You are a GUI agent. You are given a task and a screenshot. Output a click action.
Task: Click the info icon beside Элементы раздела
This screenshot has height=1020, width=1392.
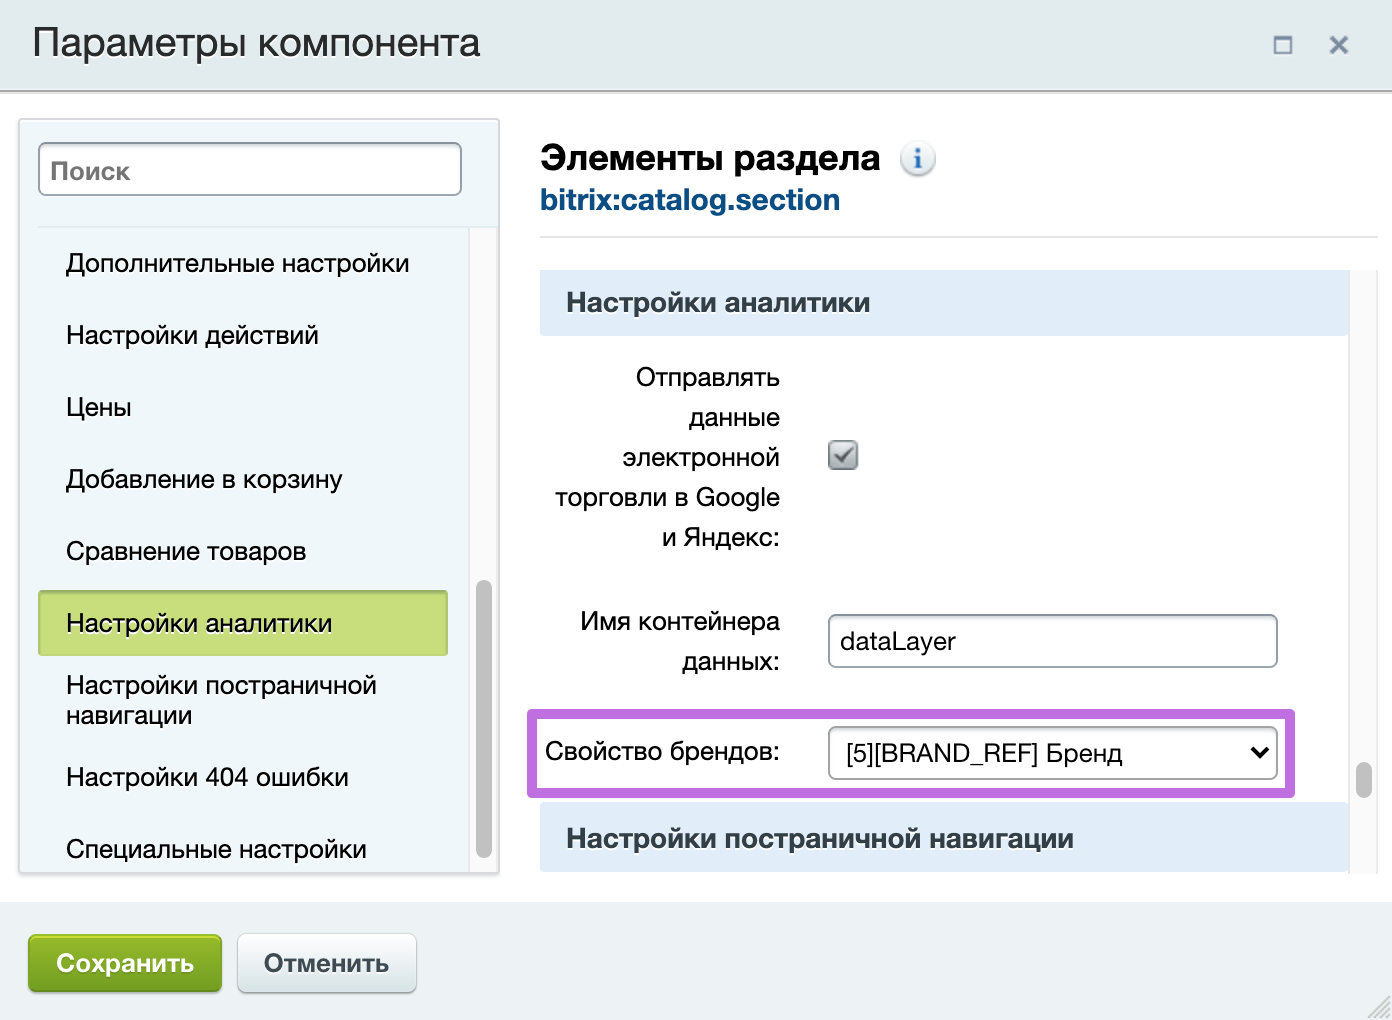[917, 159]
